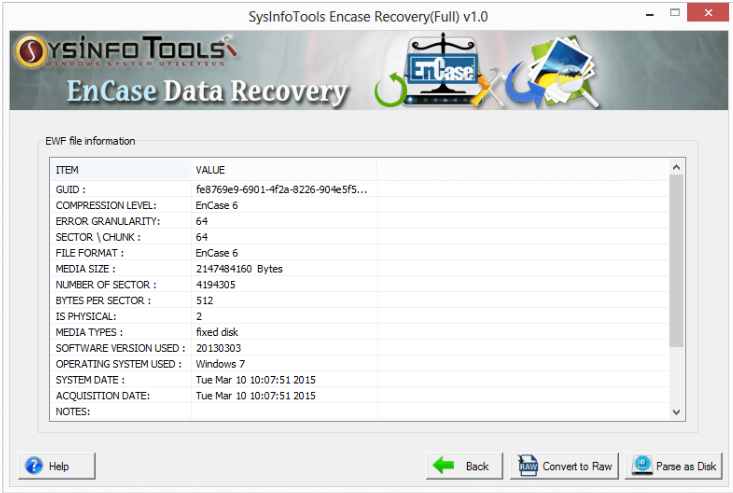The width and height of the screenshot is (733, 493).
Task: Click the green Back arrow icon
Action: [x=443, y=465]
